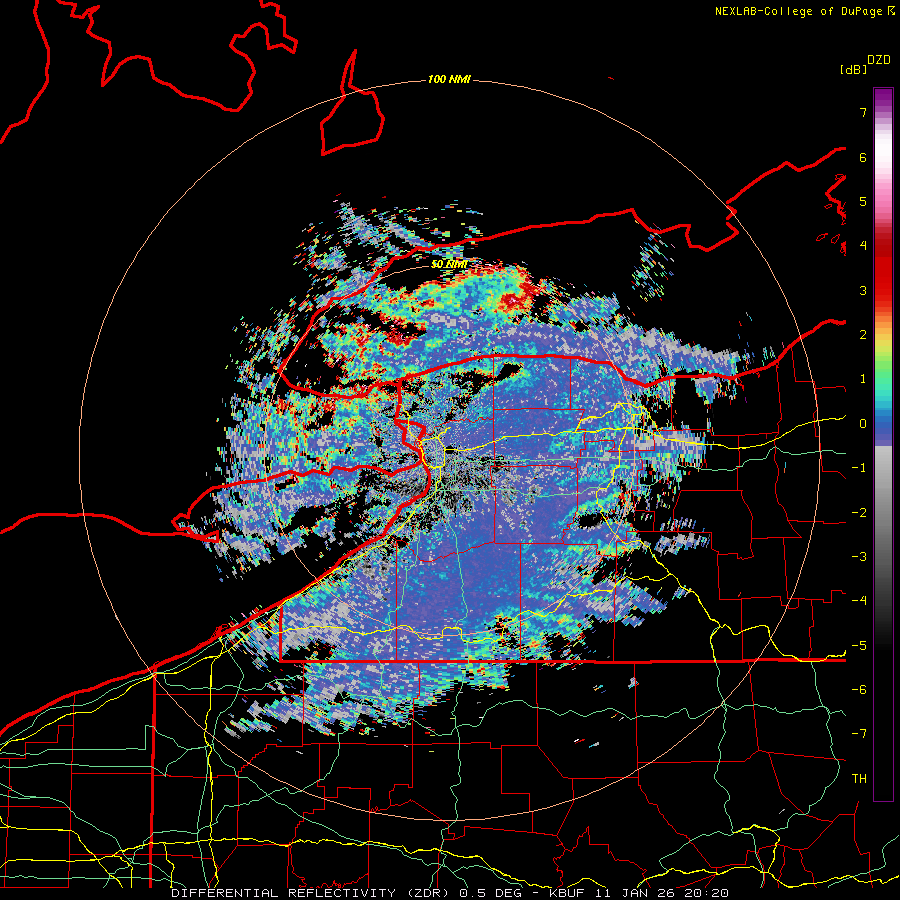900x900 pixels.
Task: Click the 2 value on the color scale
Action: tap(863, 335)
